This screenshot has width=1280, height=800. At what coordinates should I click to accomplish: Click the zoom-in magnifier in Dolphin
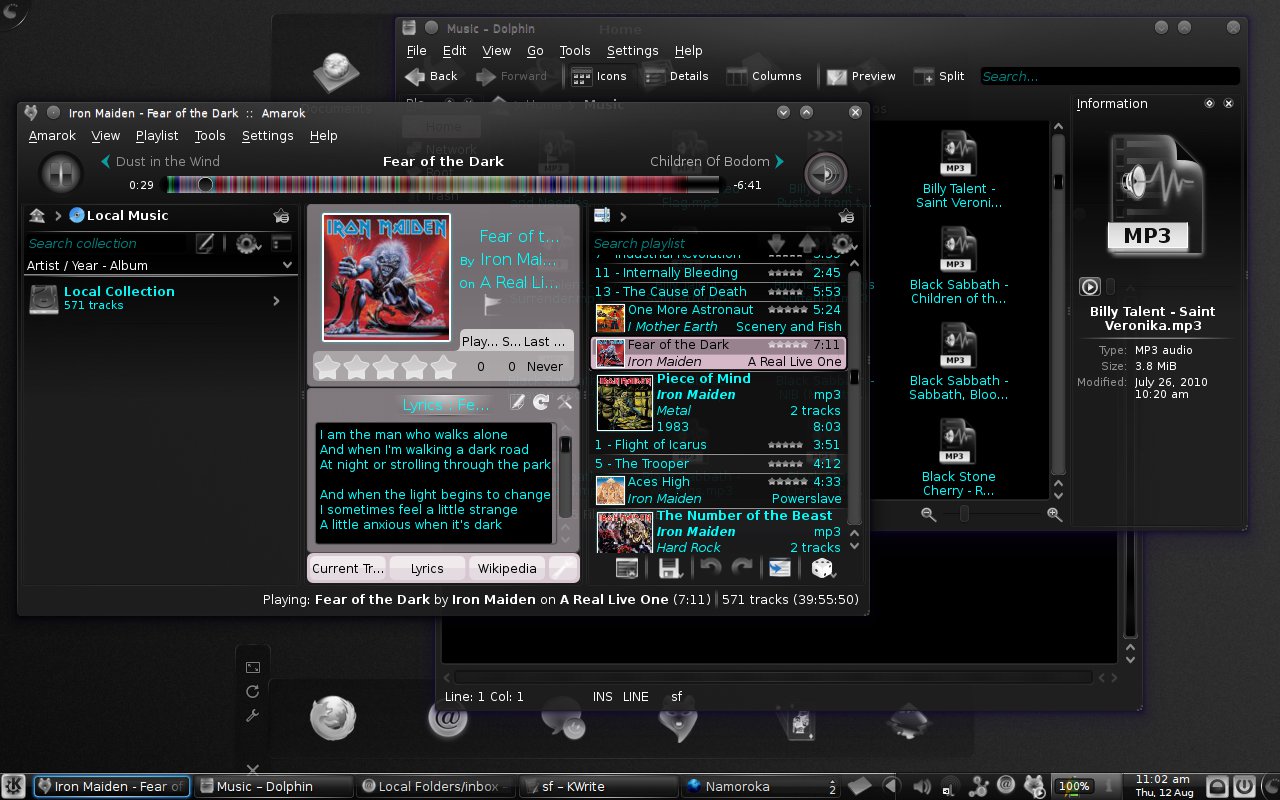pos(1054,514)
